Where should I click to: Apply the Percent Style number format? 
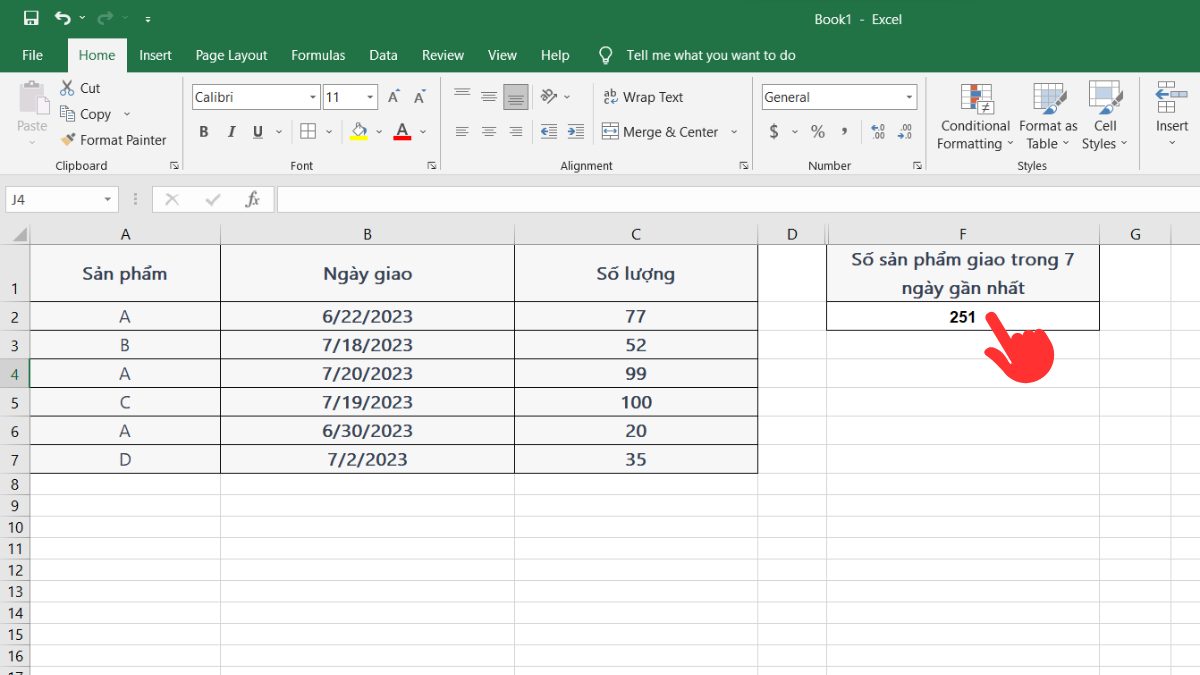click(817, 131)
